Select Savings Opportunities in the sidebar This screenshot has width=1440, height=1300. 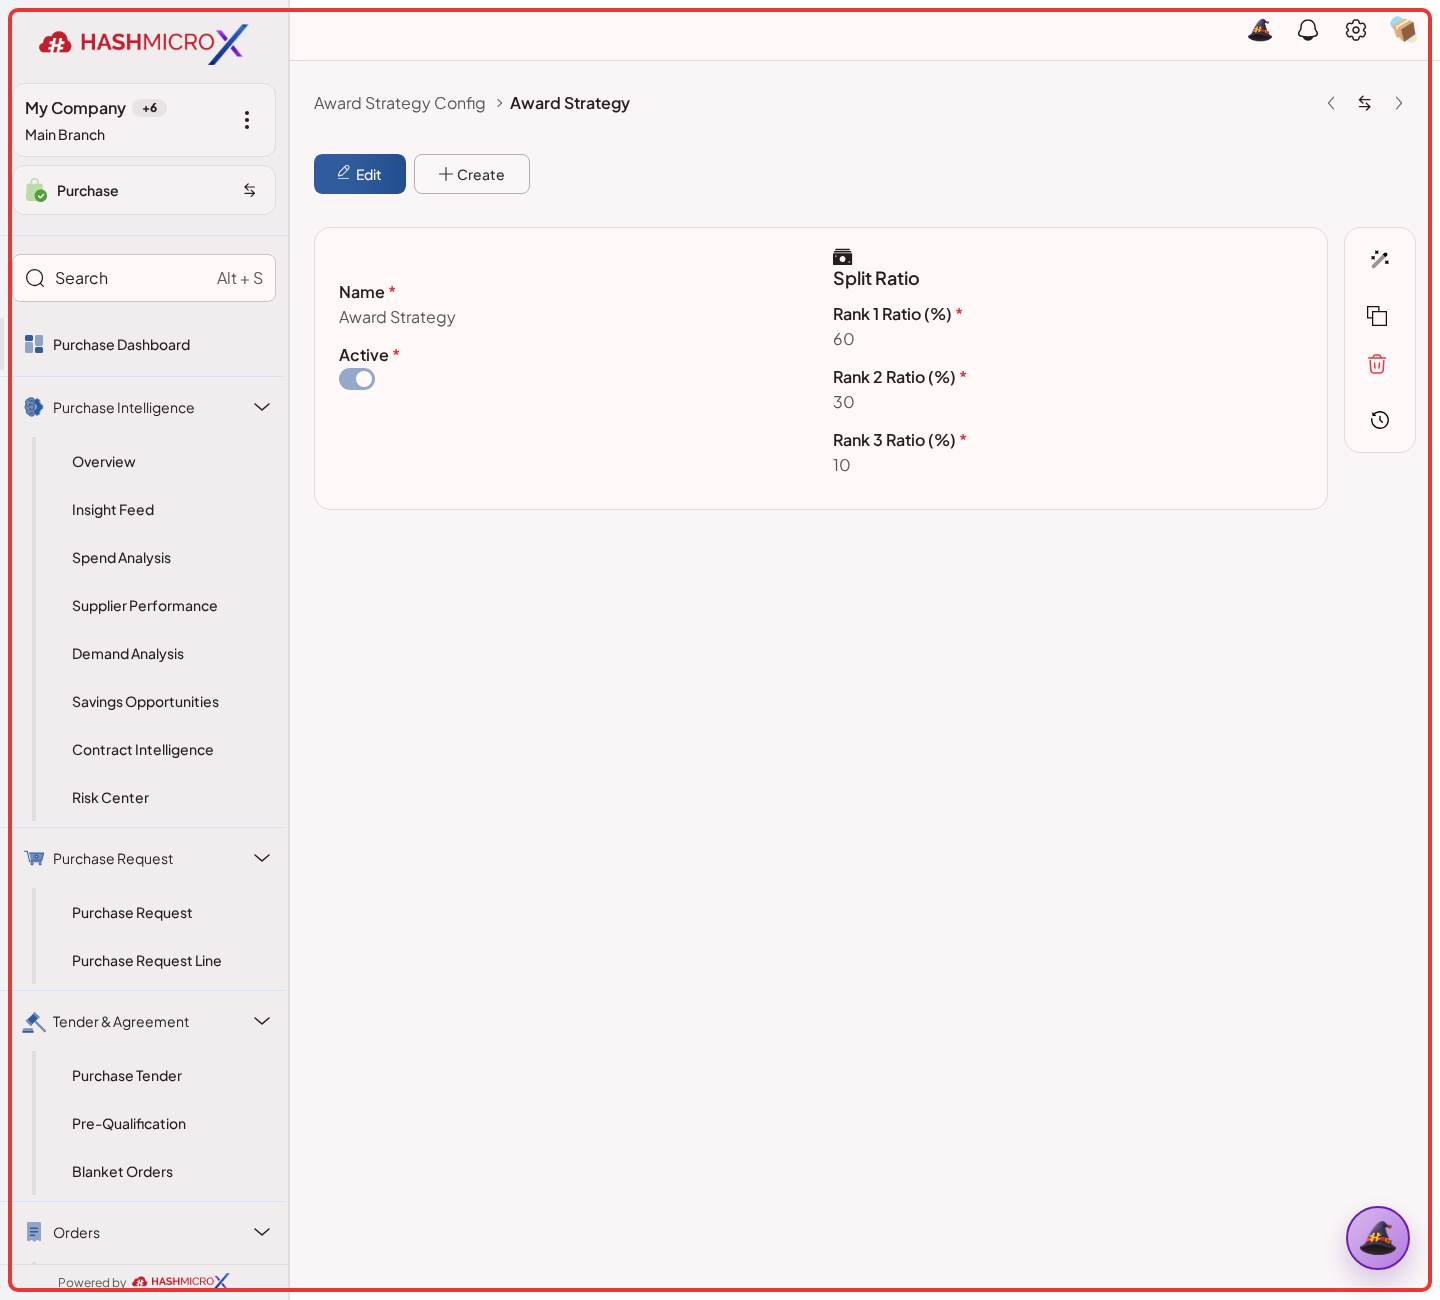pos(145,702)
